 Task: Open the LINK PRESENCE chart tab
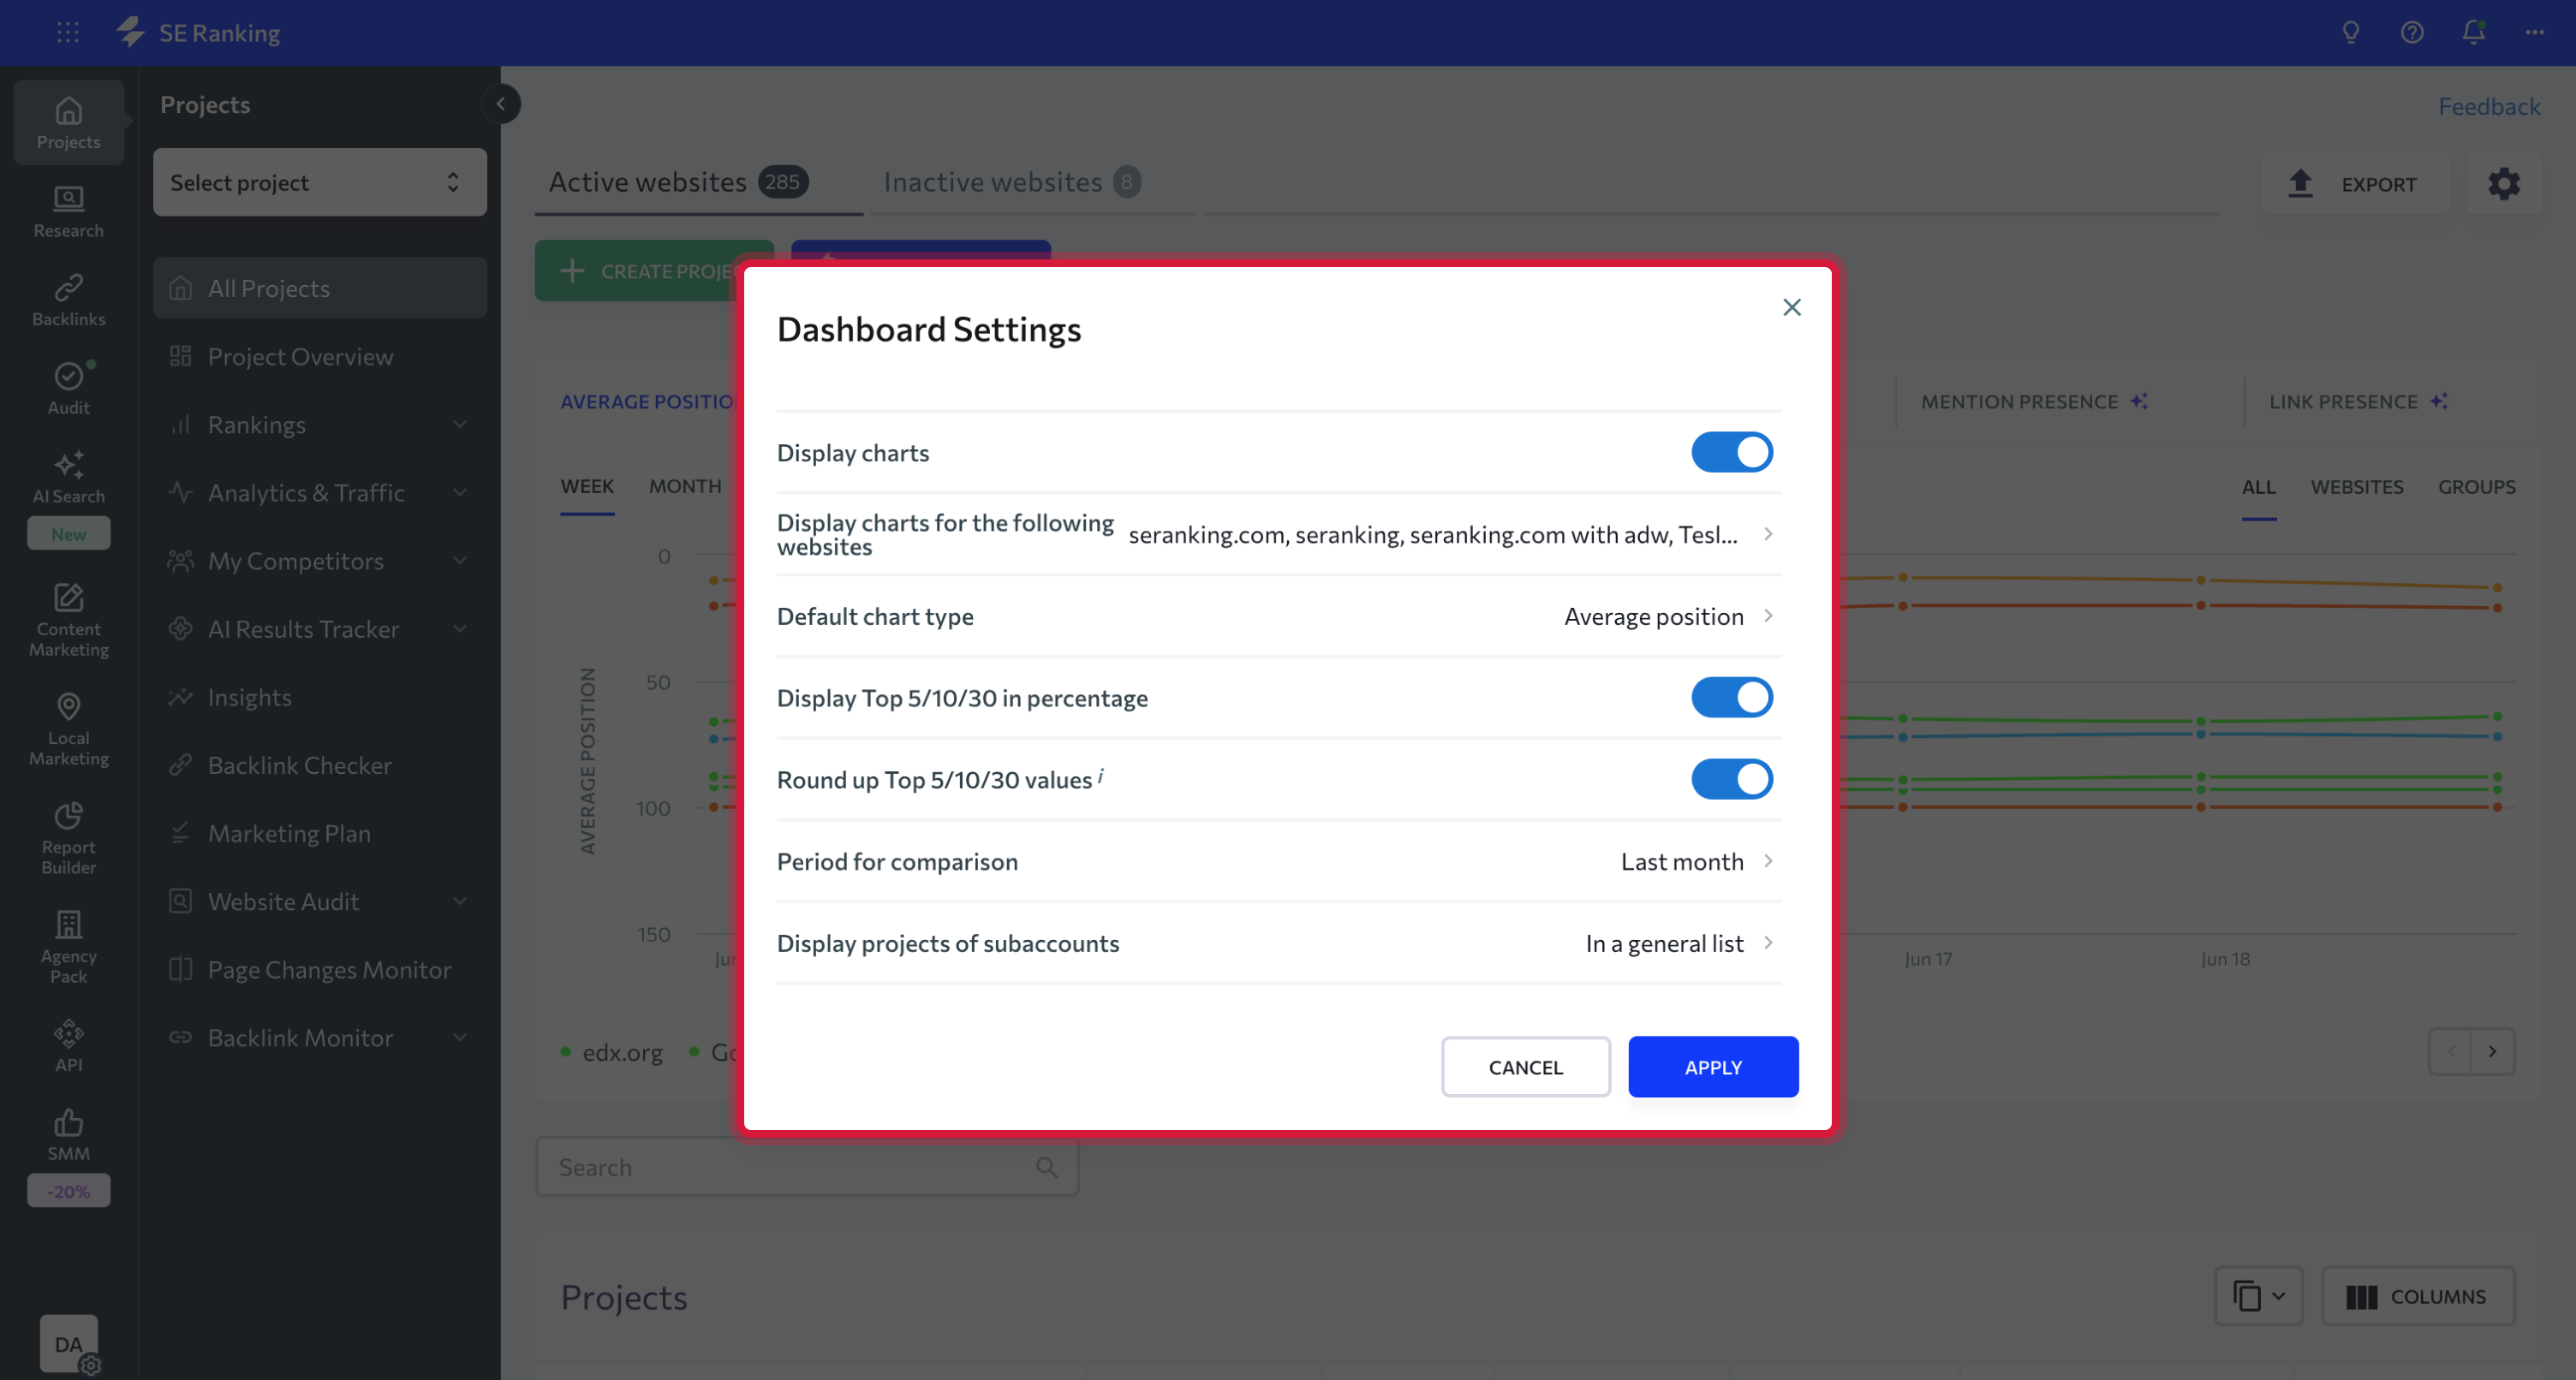point(2358,401)
